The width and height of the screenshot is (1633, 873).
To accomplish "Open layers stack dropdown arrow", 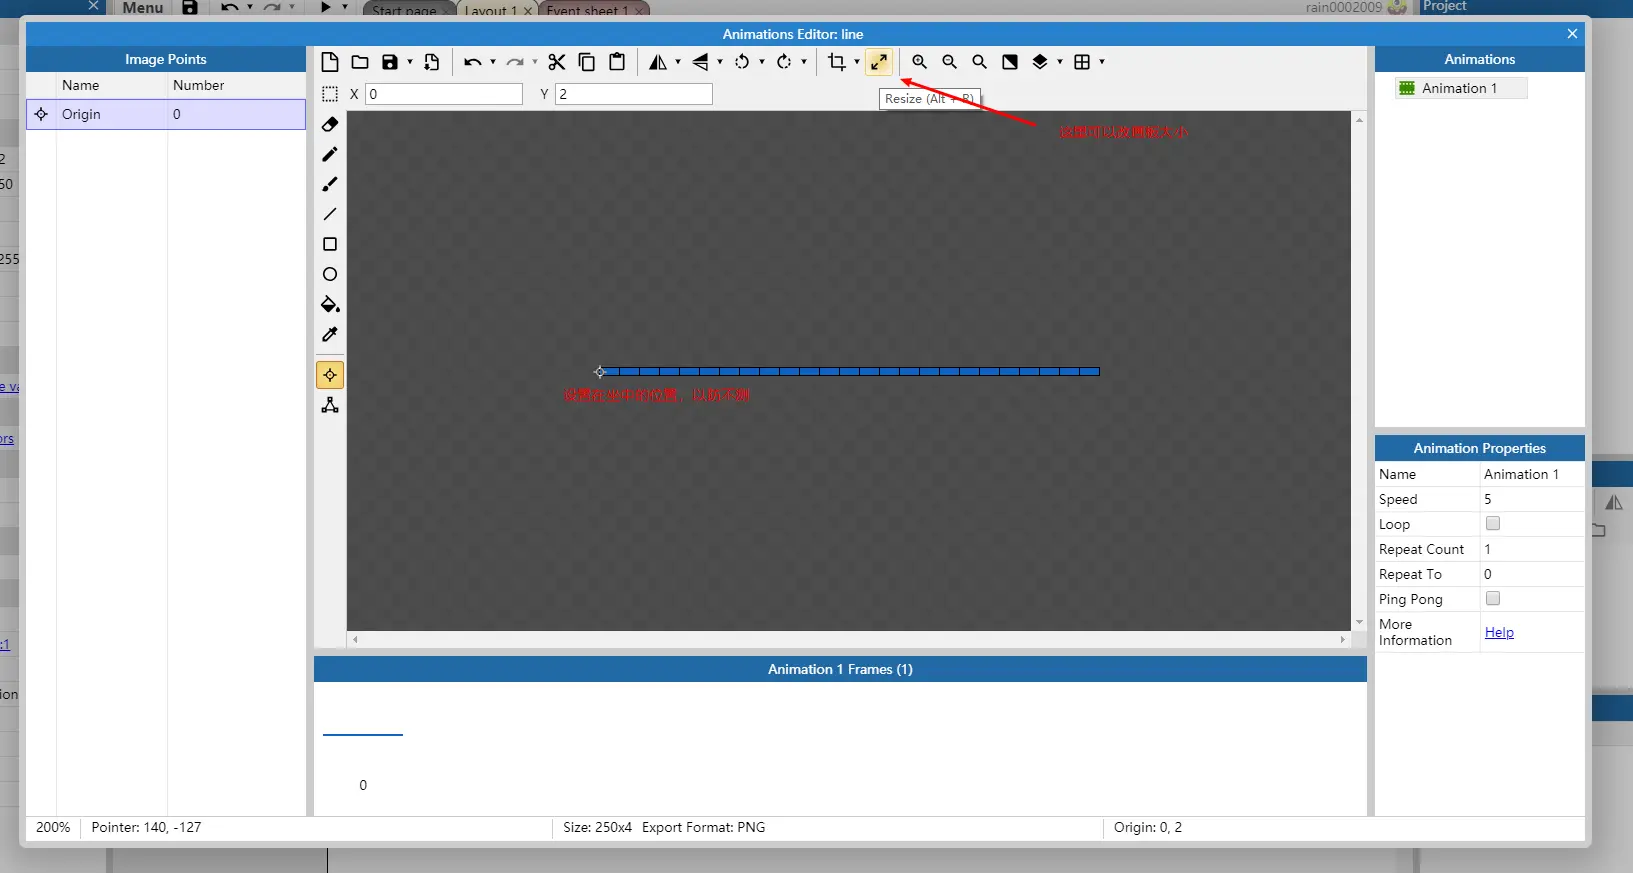I will pos(1060,62).
